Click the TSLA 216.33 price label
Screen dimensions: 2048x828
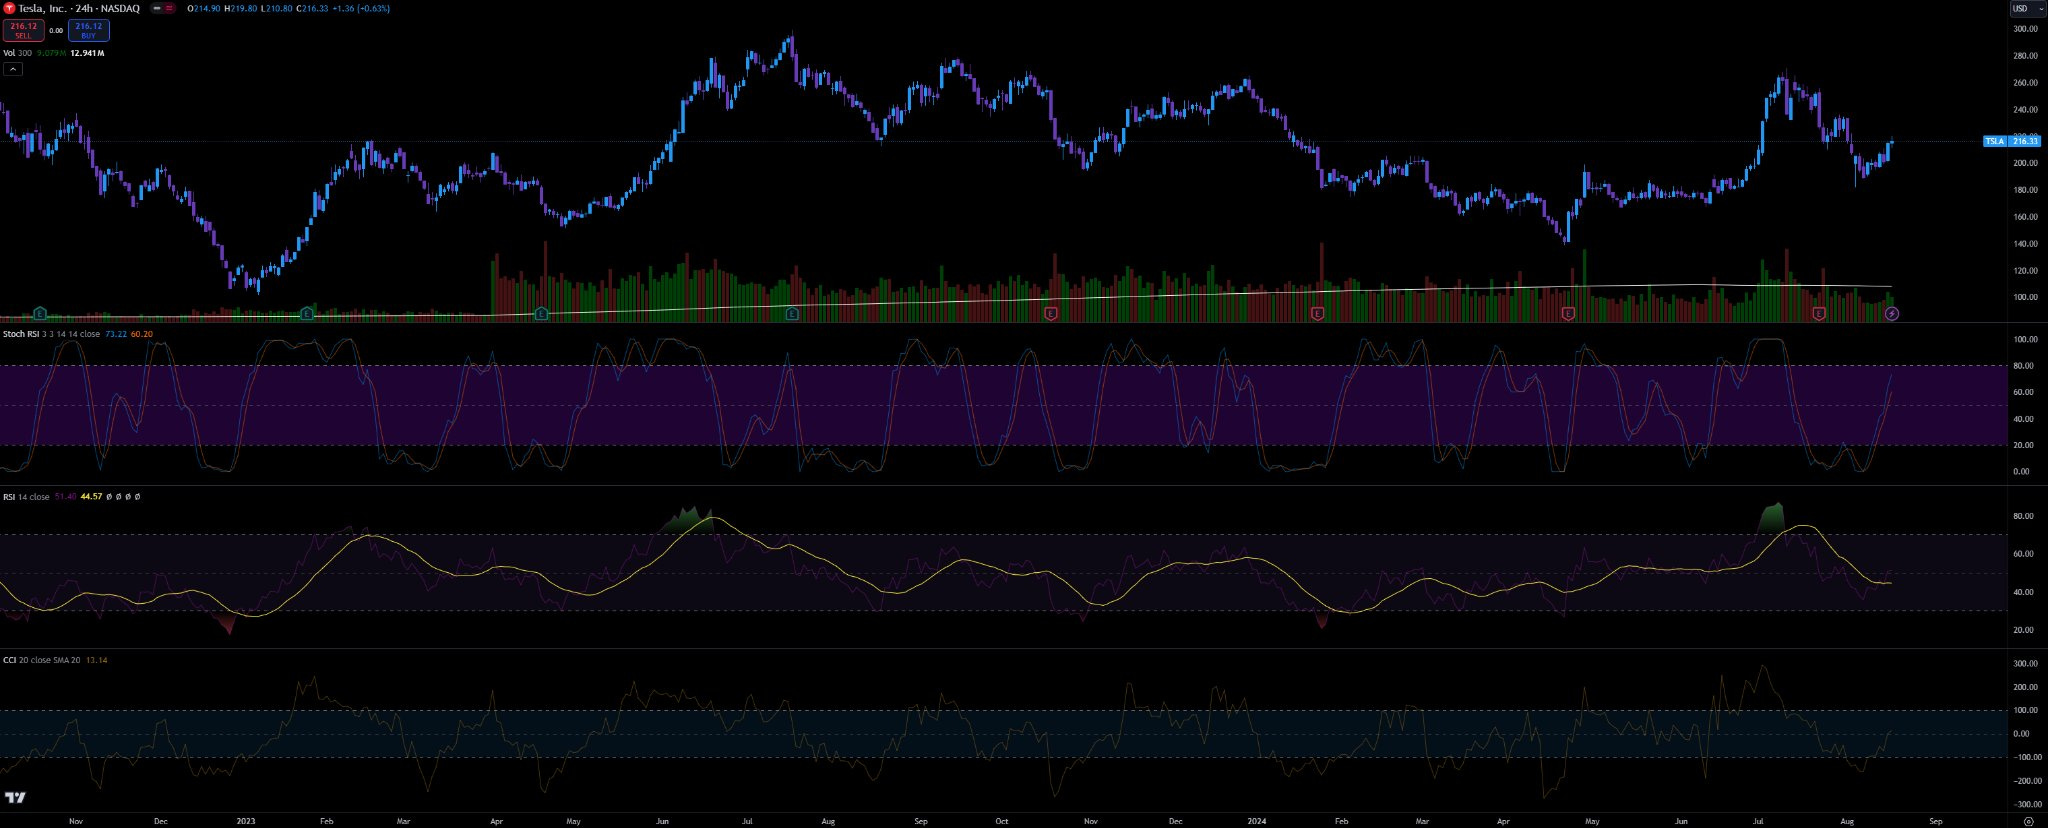(2012, 141)
